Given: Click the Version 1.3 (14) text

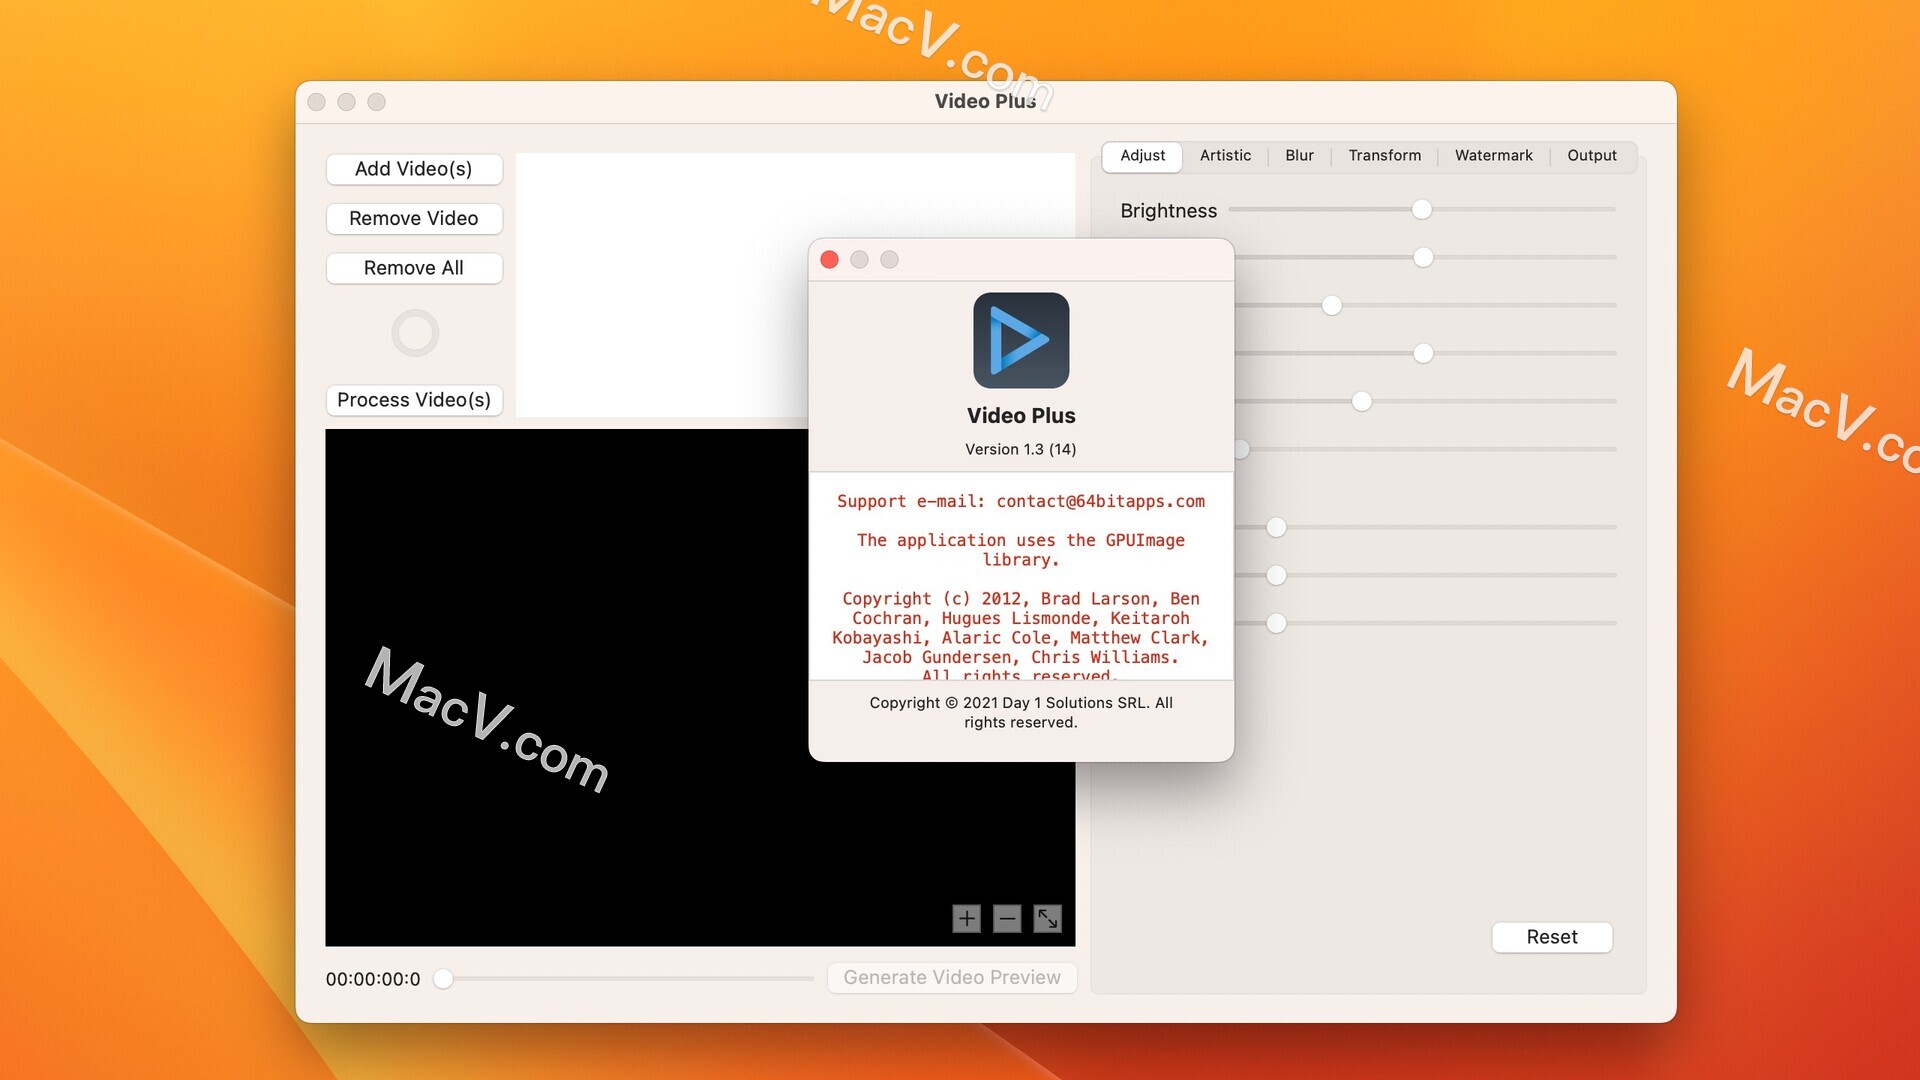Looking at the screenshot, I should [1021, 450].
